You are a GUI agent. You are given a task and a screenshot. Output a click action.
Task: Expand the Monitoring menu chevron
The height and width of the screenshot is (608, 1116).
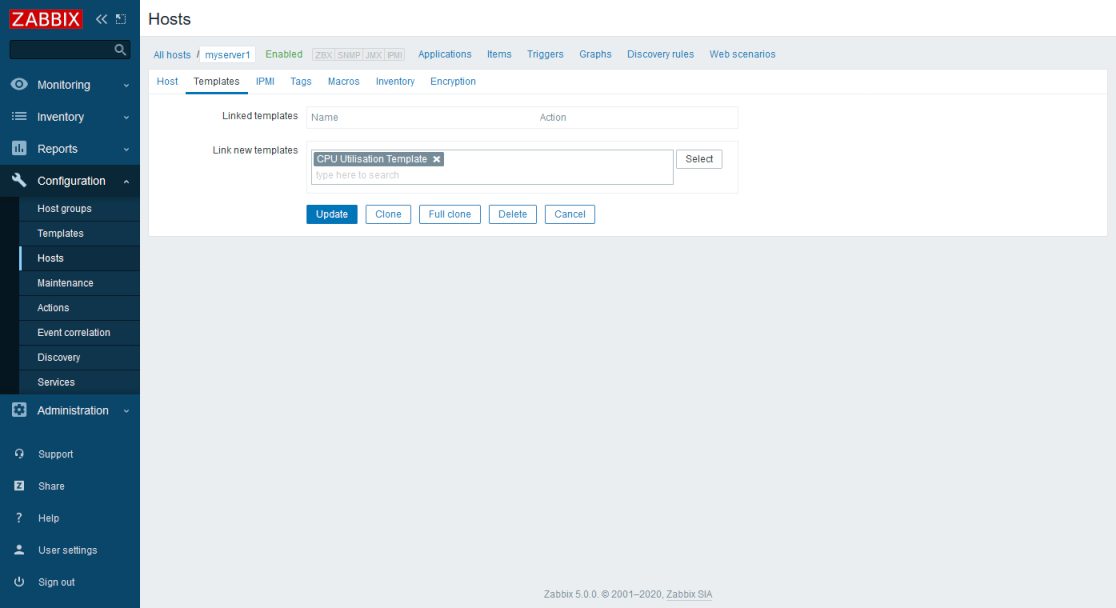click(x=126, y=85)
